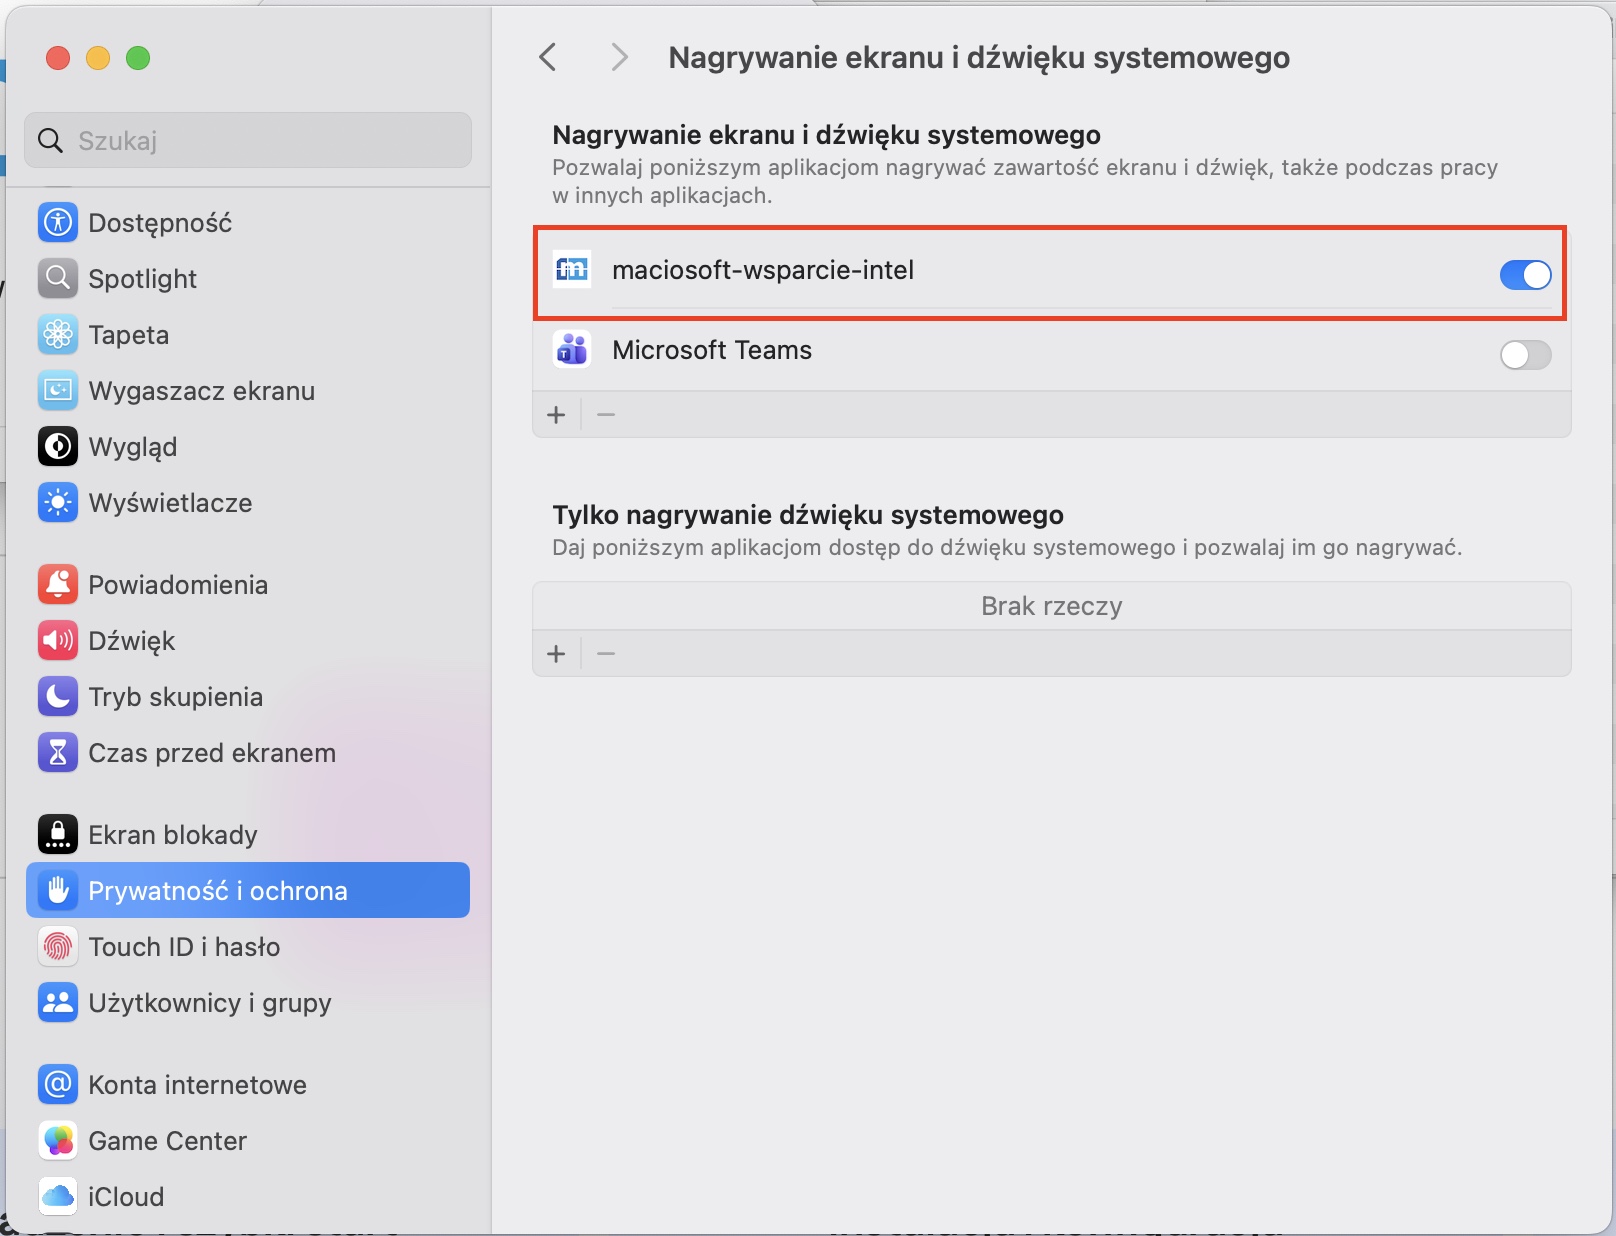Open Spotlight settings via its magnifier icon
The height and width of the screenshot is (1236, 1616).
[x=58, y=278]
